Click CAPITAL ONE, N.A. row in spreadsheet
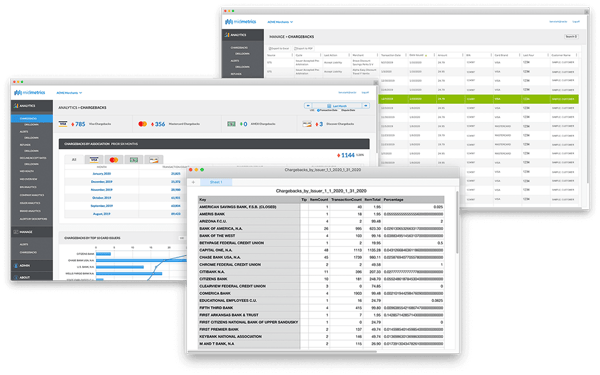The image size is (600, 375). (321, 250)
